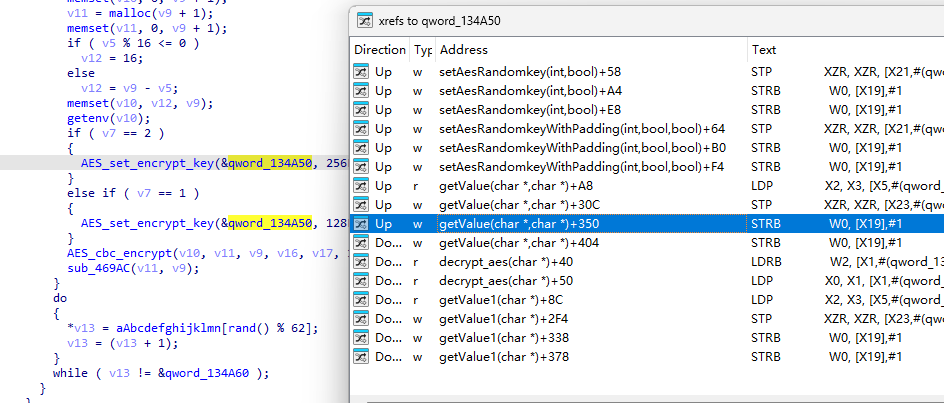Click the icon on the getValue(char *,char *)+A8 row
The width and height of the screenshot is (944, 403).
point(362,186)
